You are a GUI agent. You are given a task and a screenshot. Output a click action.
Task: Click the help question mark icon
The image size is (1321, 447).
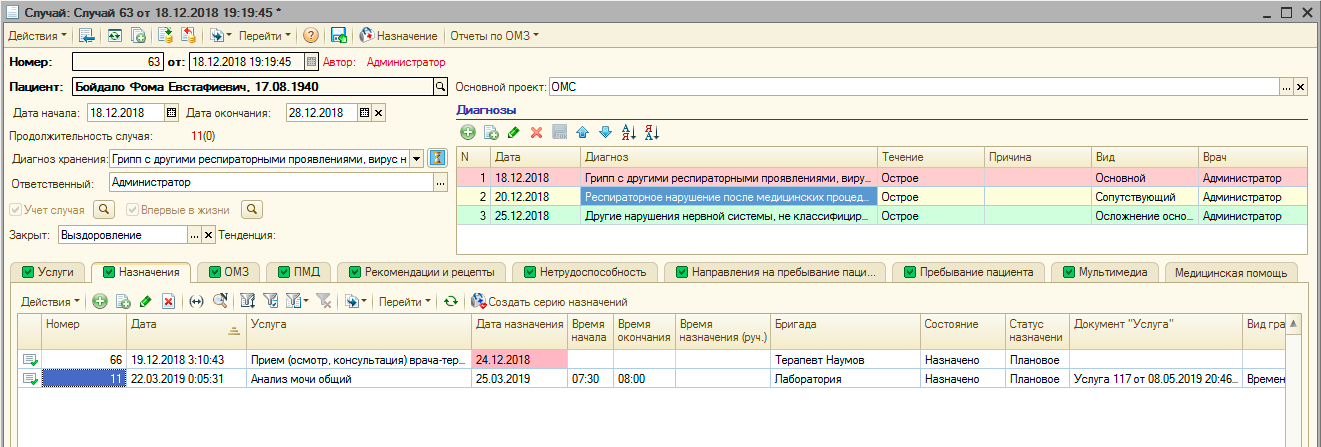[311, 36]
